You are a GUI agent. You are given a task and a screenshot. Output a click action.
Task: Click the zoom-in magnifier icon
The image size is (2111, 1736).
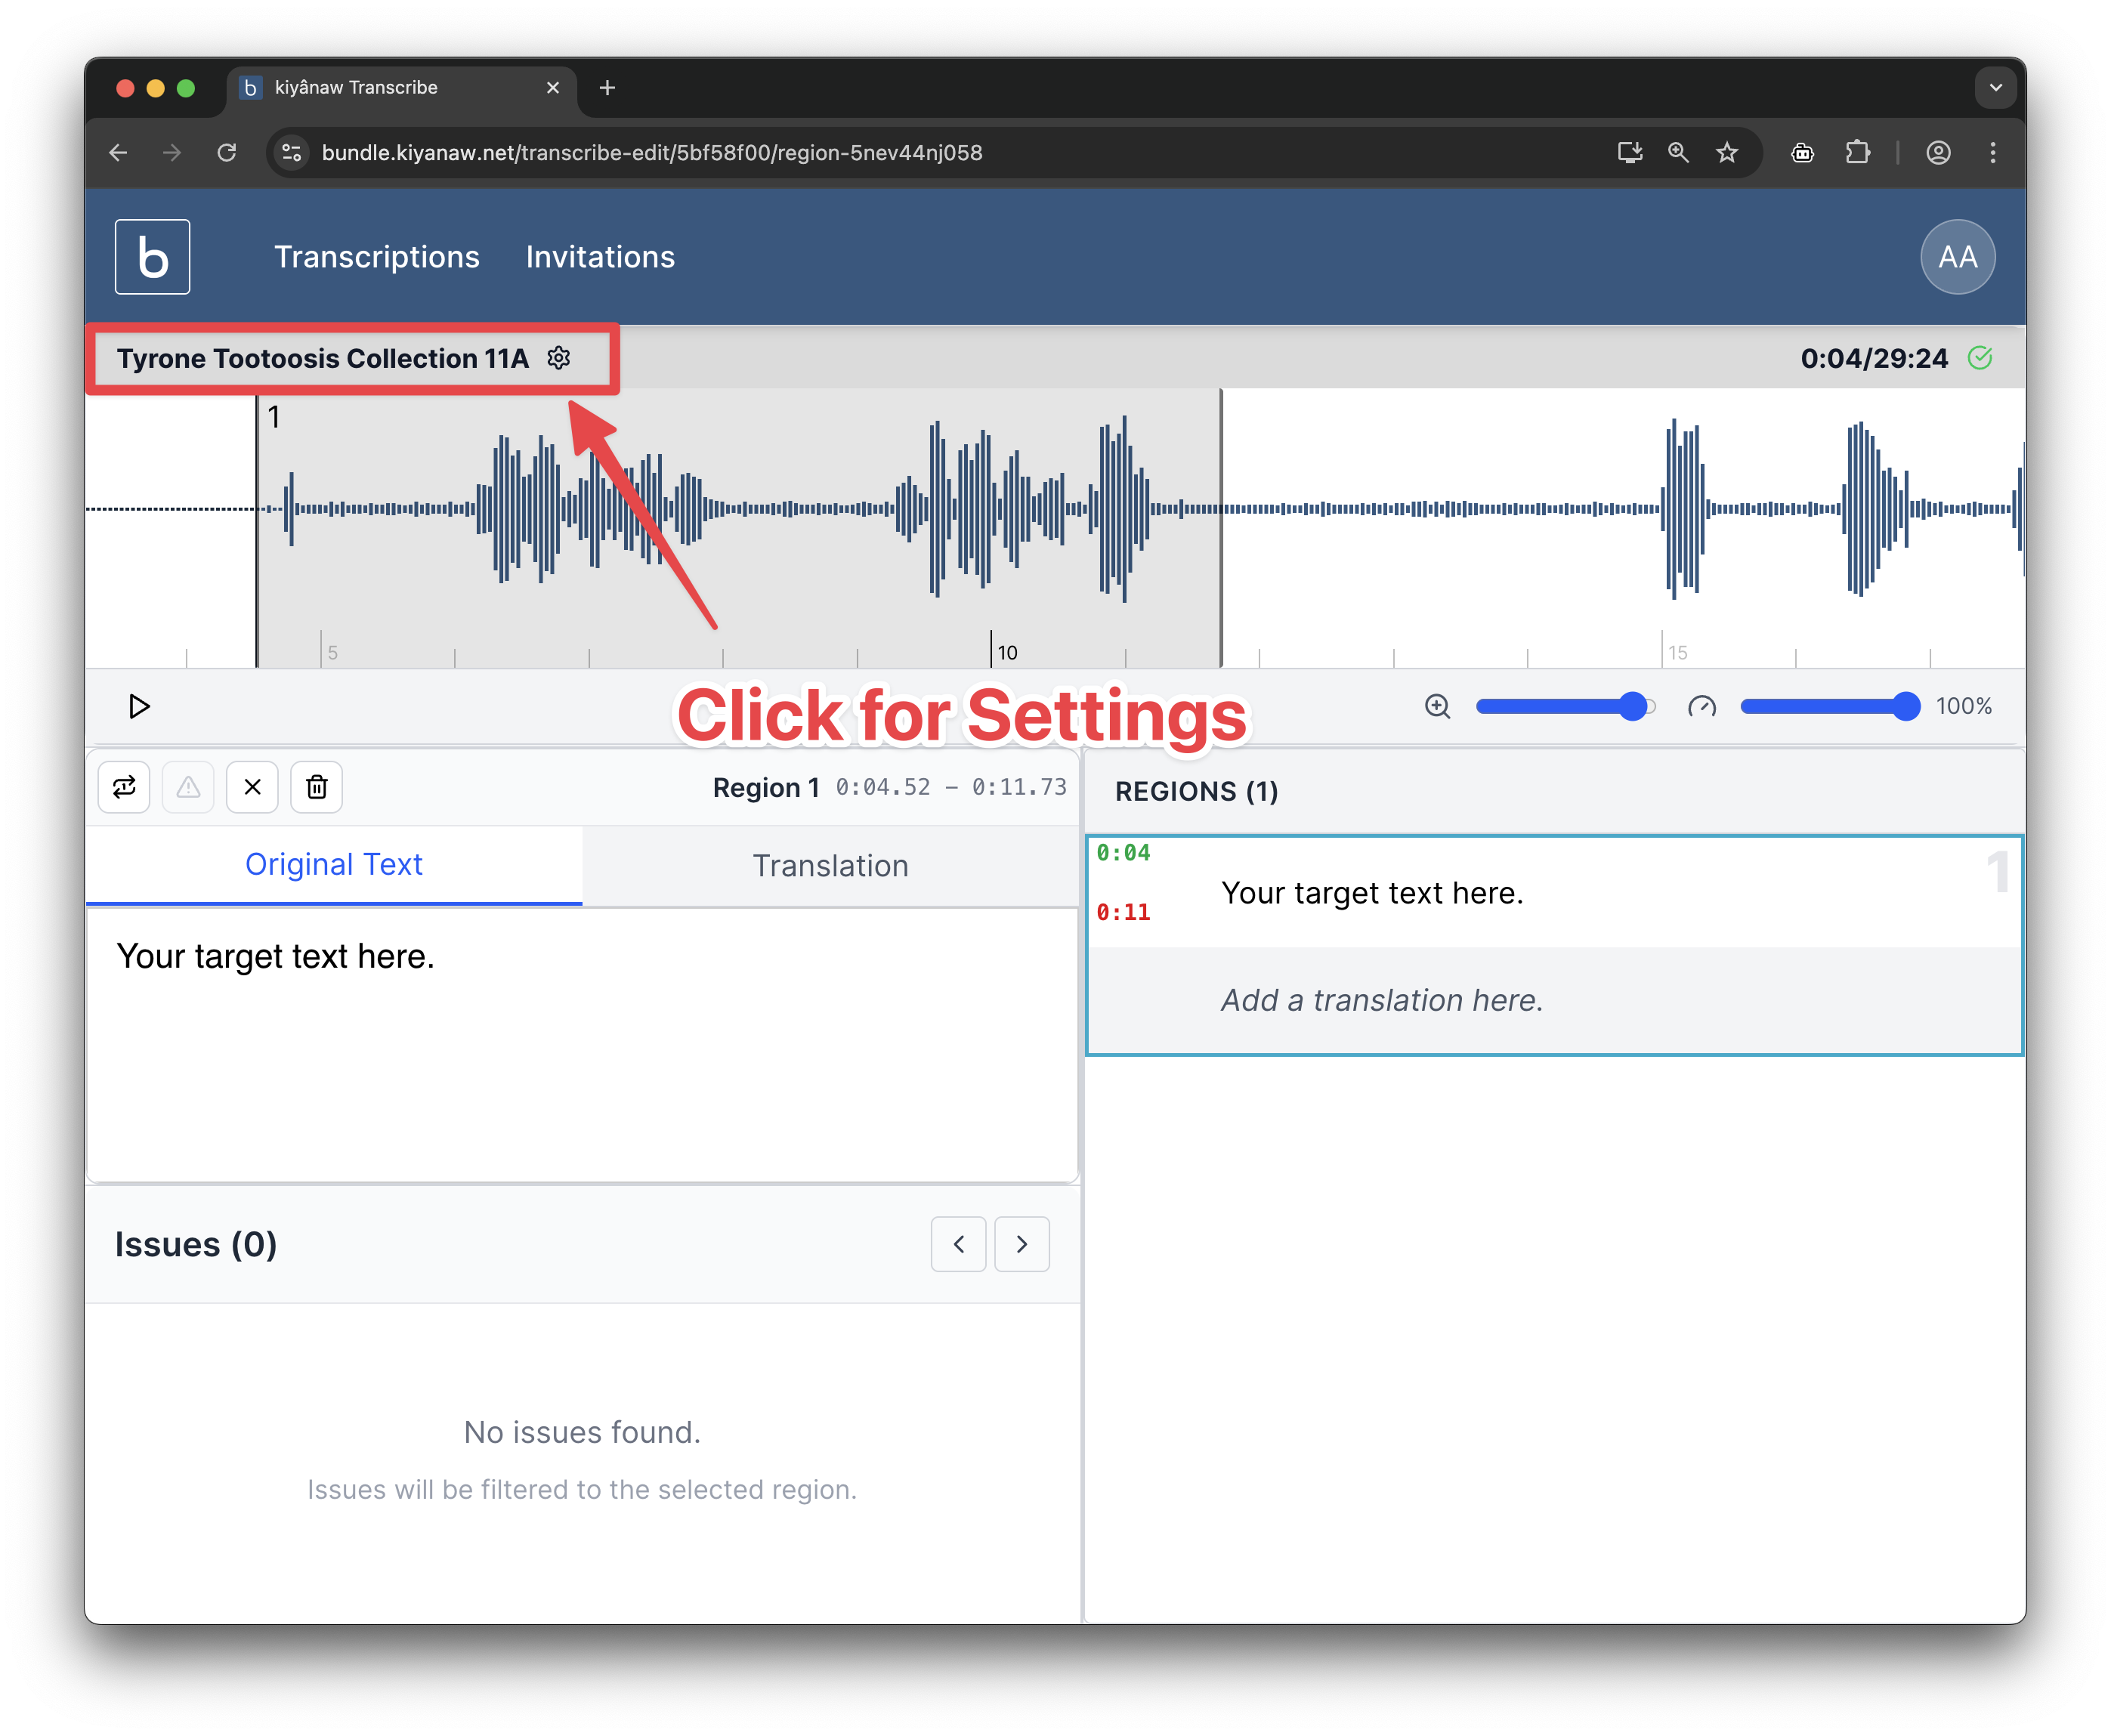(x=1437, y=706)
